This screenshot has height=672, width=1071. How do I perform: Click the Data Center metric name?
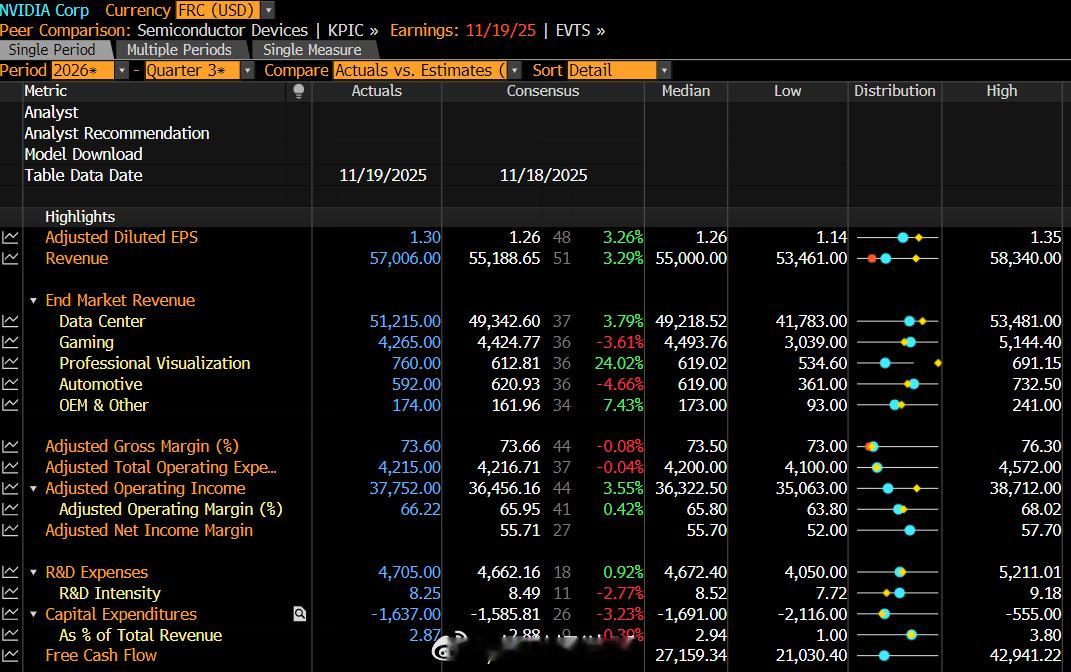point(102,321)
